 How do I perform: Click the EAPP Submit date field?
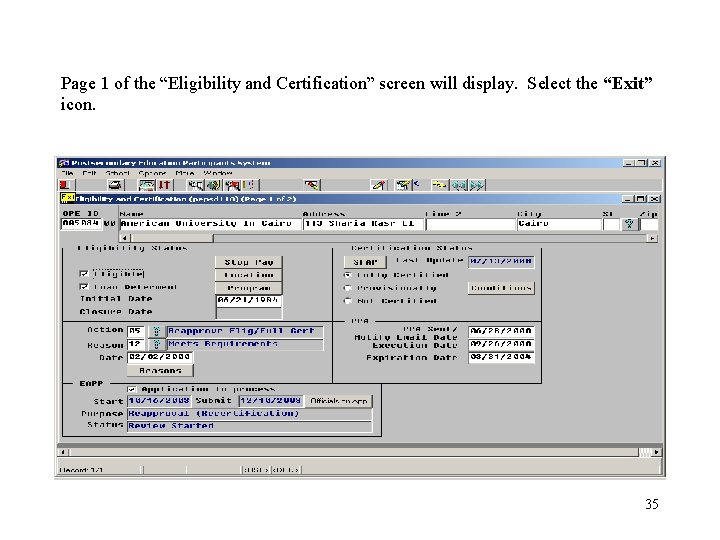coord(271,401)
